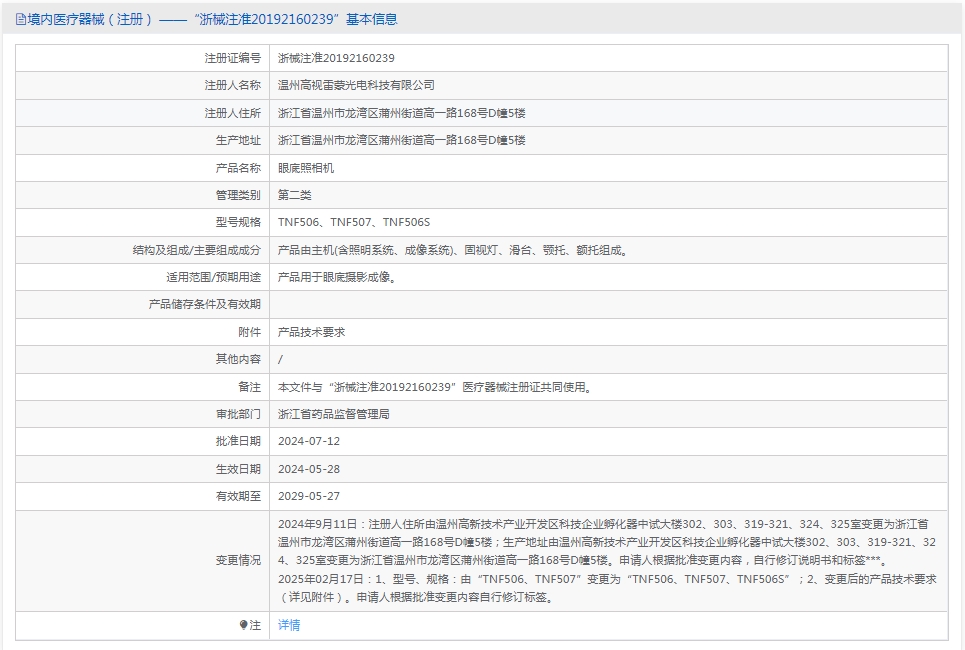
Task: Select expiry date 2029-05-27
Action: click(309, 496)
